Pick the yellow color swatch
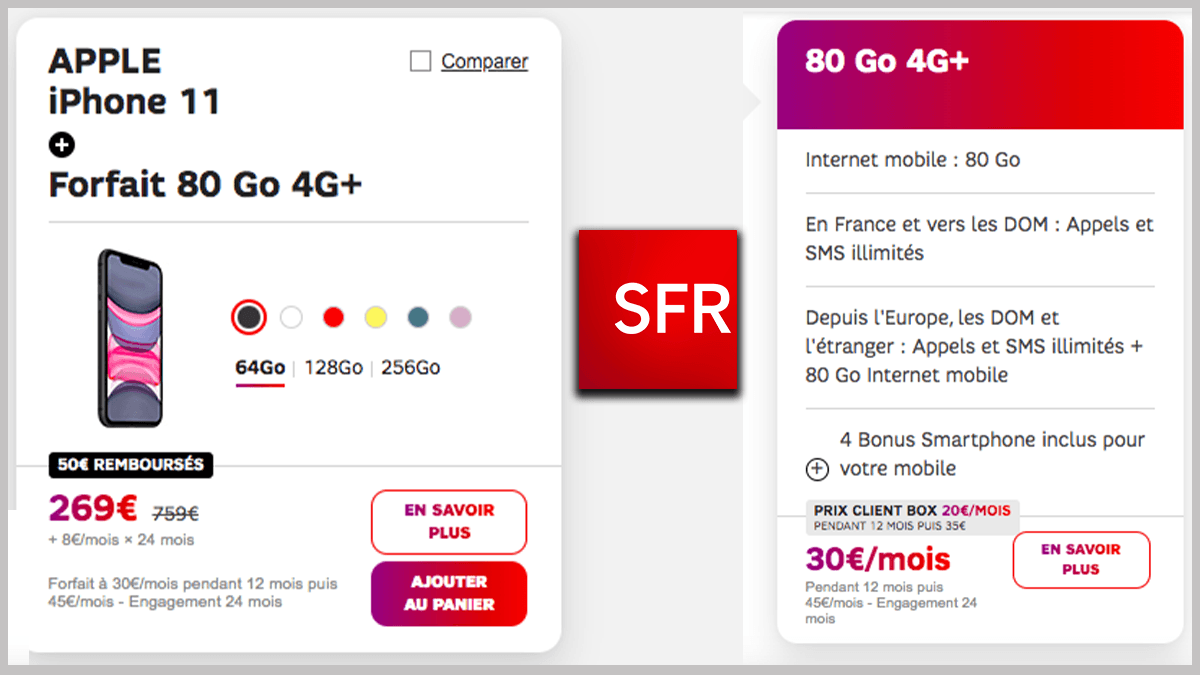Viewport: 1200px width, 675px height. 375,318
